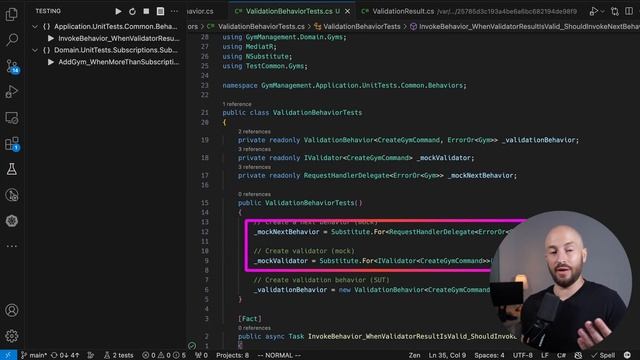Open the Search view icon

point(11,40)
